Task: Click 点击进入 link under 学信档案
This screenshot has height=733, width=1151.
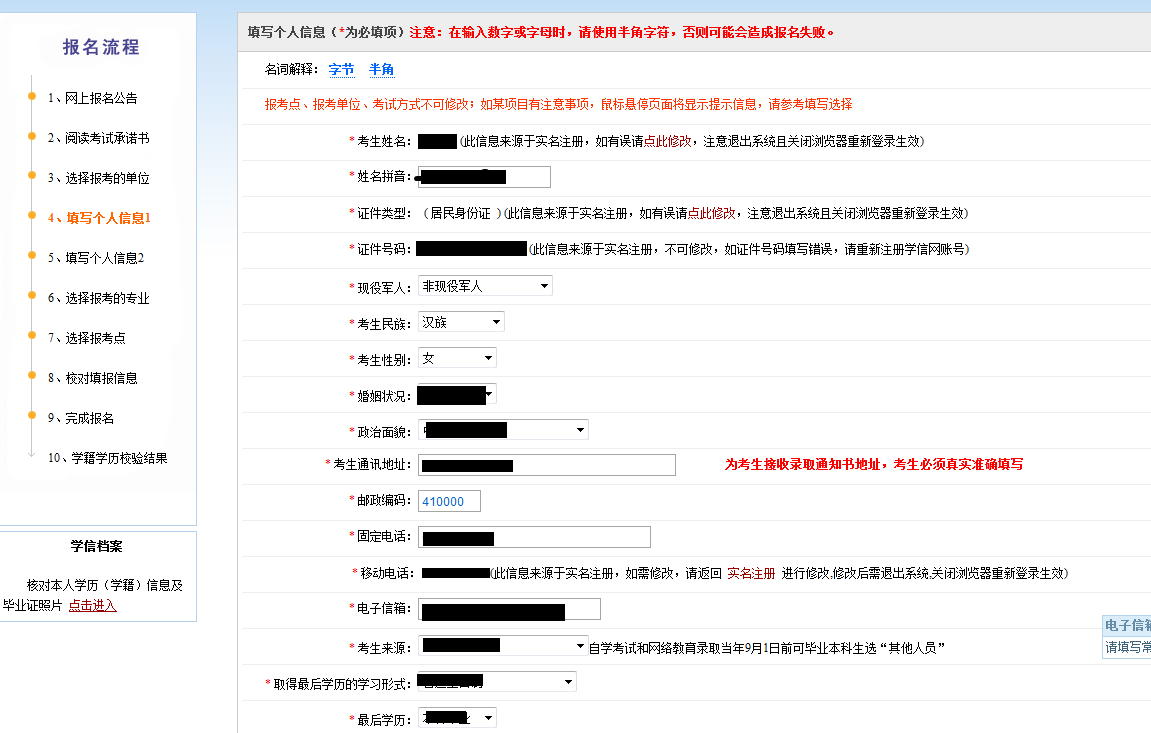Action: click(x=92, y=606)
